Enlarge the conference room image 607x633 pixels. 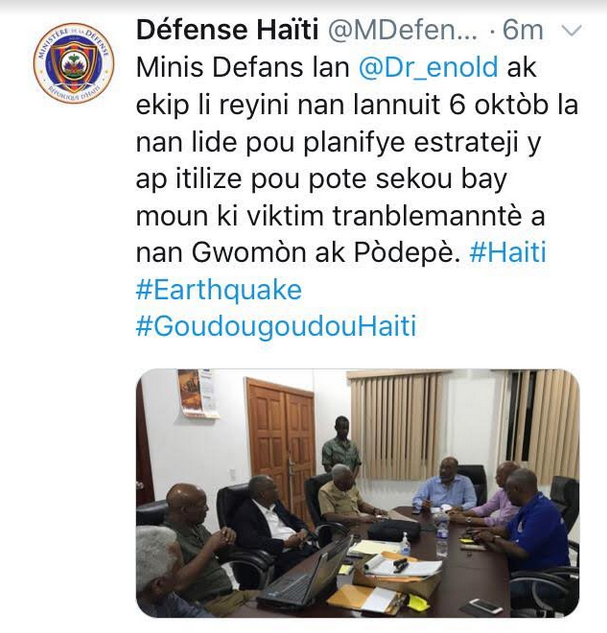[x=358, y=493]
